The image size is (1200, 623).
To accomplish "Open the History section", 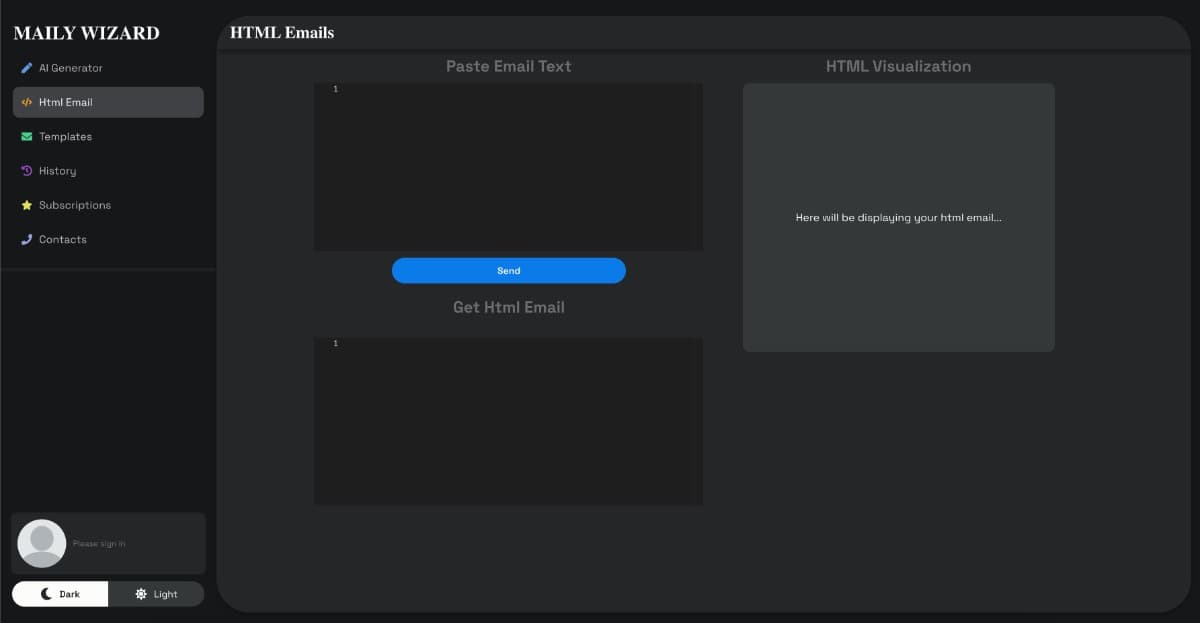I will coord(108,171).
